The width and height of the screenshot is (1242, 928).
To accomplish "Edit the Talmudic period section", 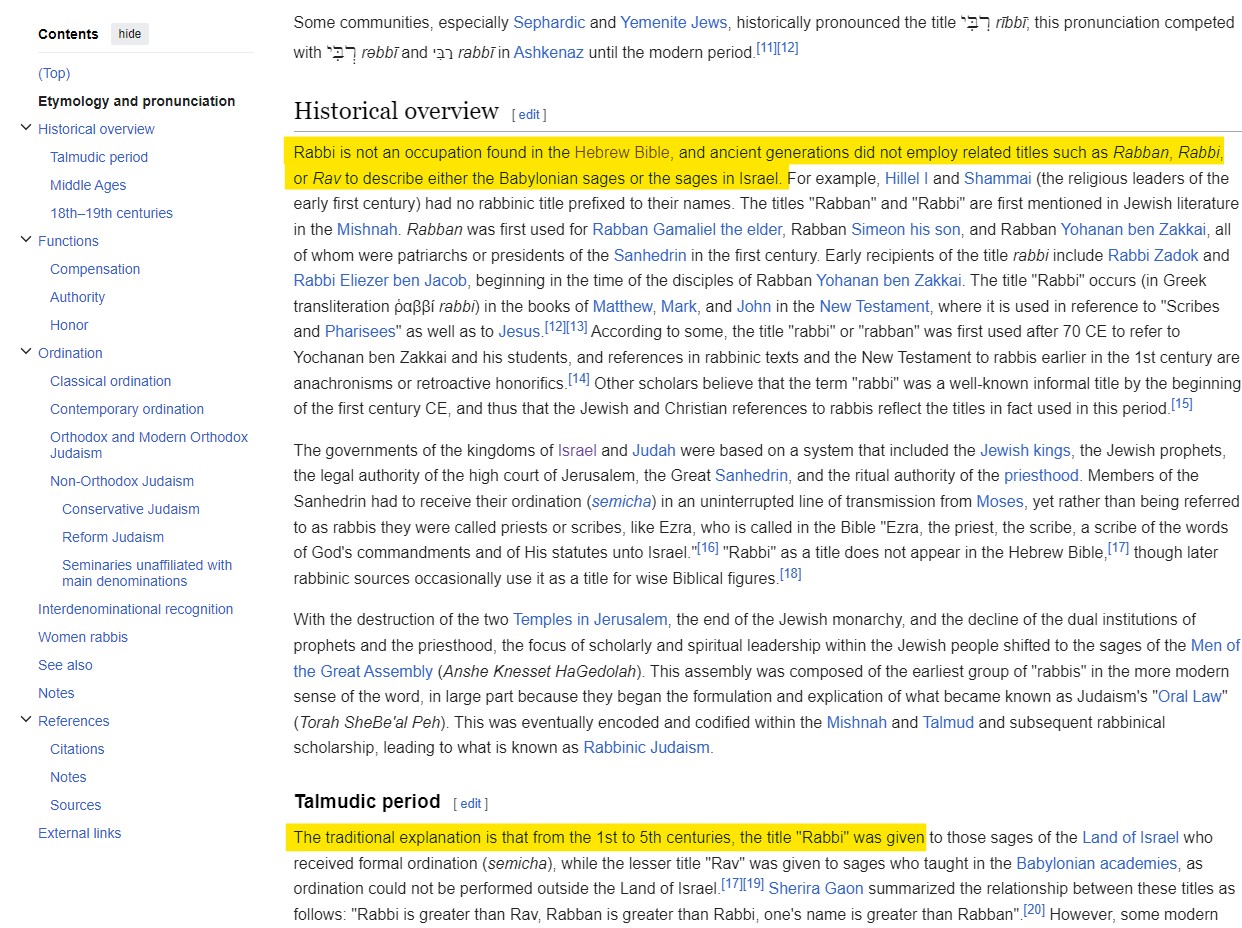I will coord(471,804).
